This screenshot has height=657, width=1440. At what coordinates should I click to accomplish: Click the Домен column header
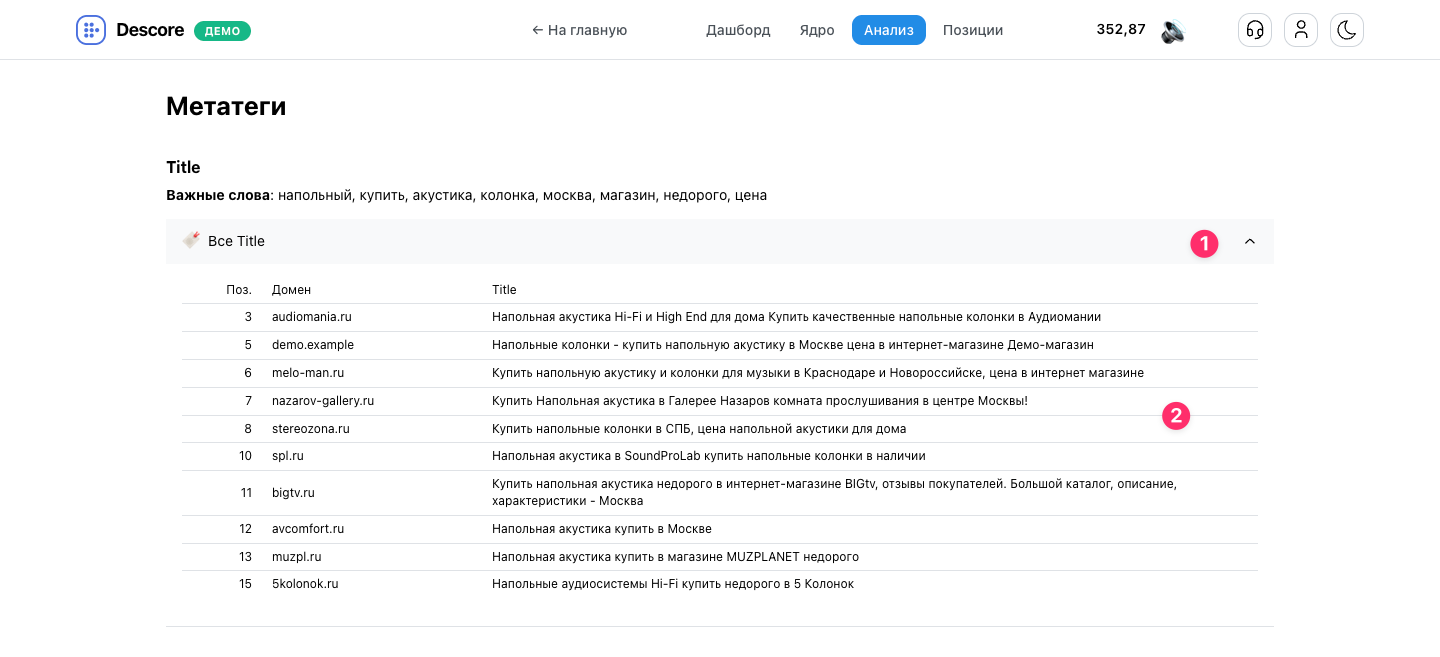(291, 290)
